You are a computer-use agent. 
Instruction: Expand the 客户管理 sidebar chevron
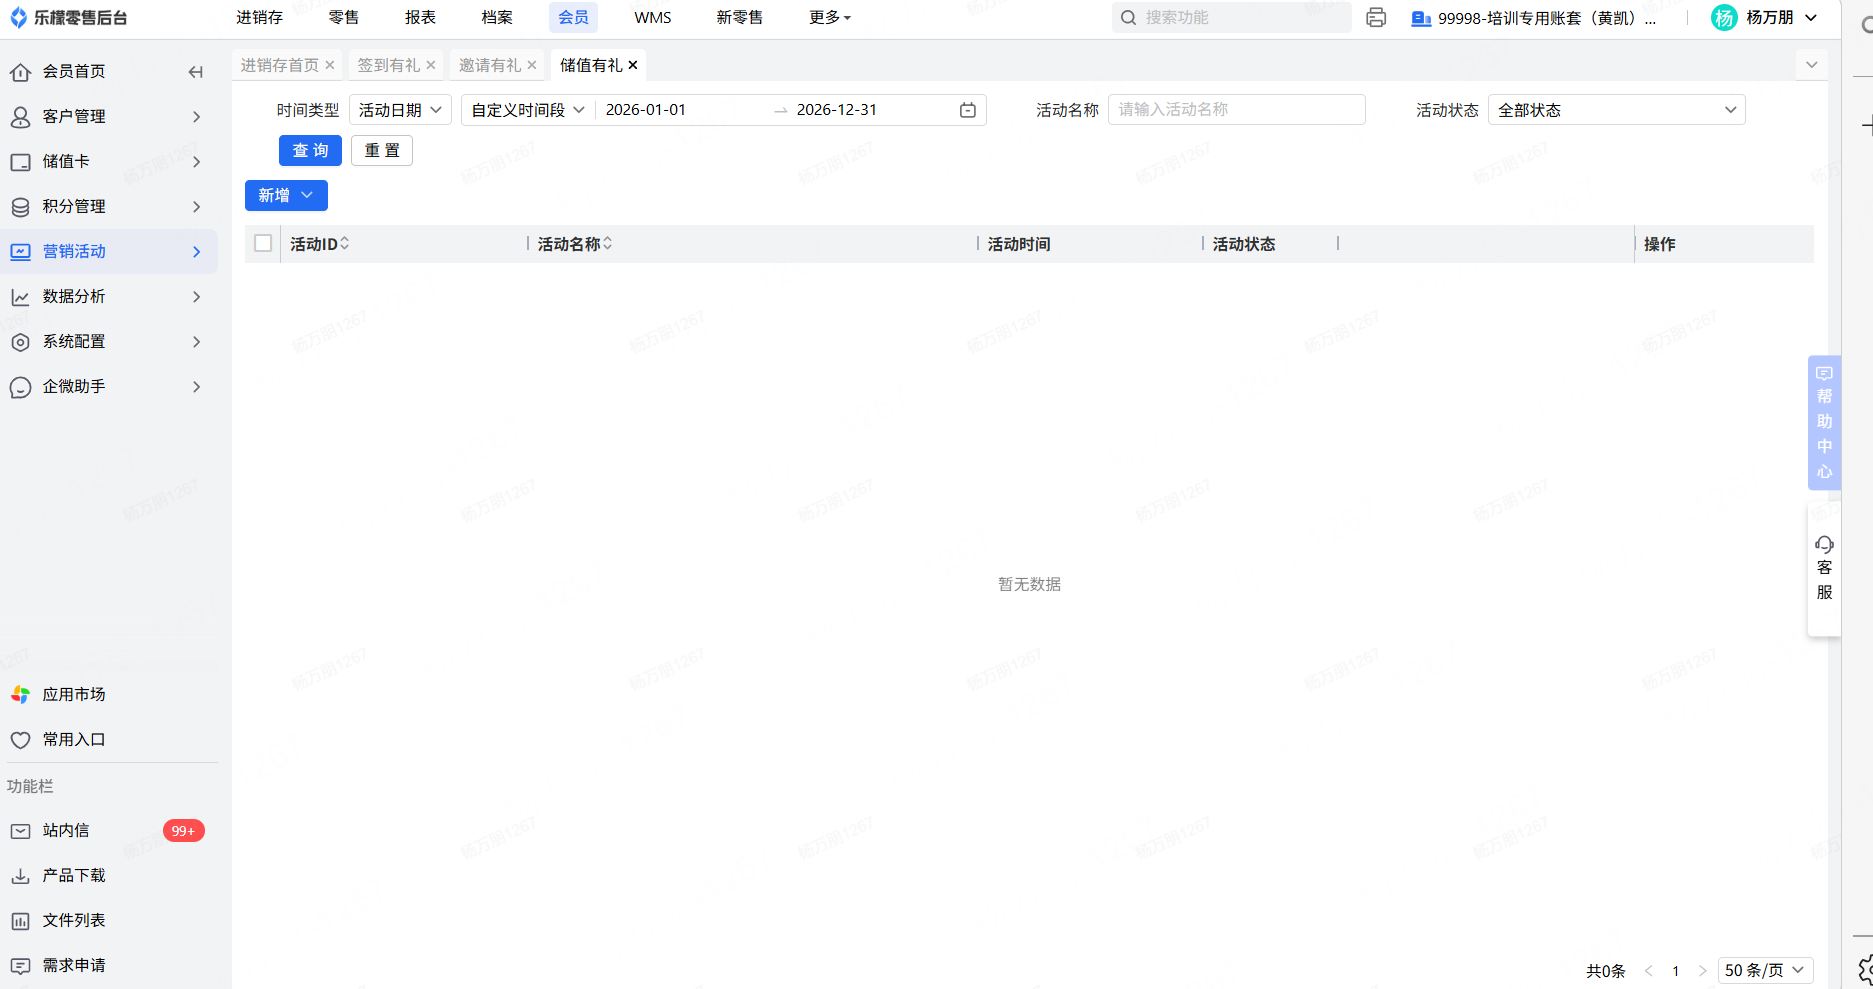tap(197, 116)
